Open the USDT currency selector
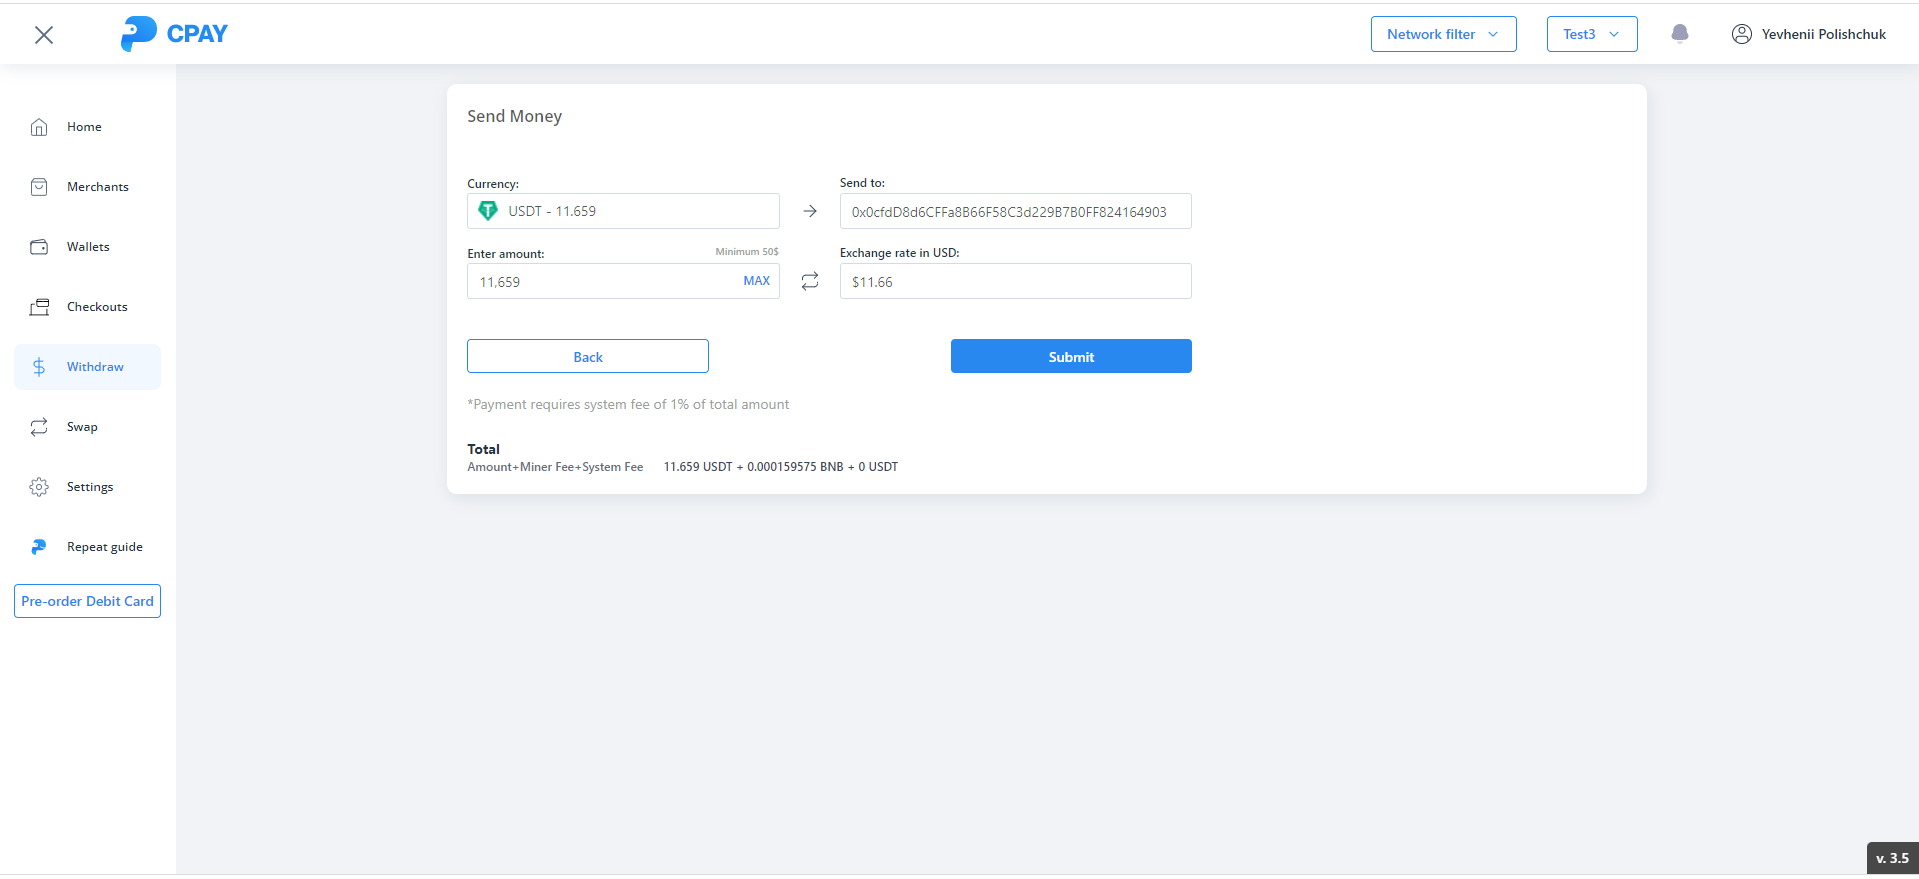The image size is (1919, 879). coord(622,211)
